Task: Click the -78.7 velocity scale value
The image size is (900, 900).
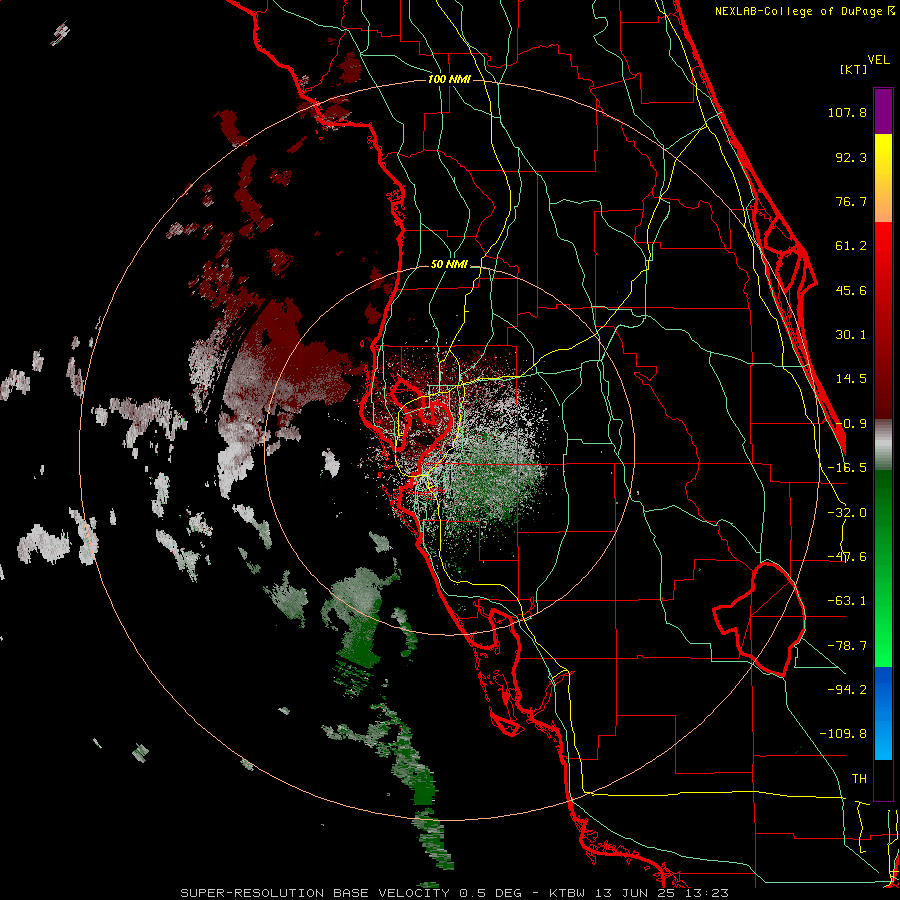Action: (x=847, y=646)
